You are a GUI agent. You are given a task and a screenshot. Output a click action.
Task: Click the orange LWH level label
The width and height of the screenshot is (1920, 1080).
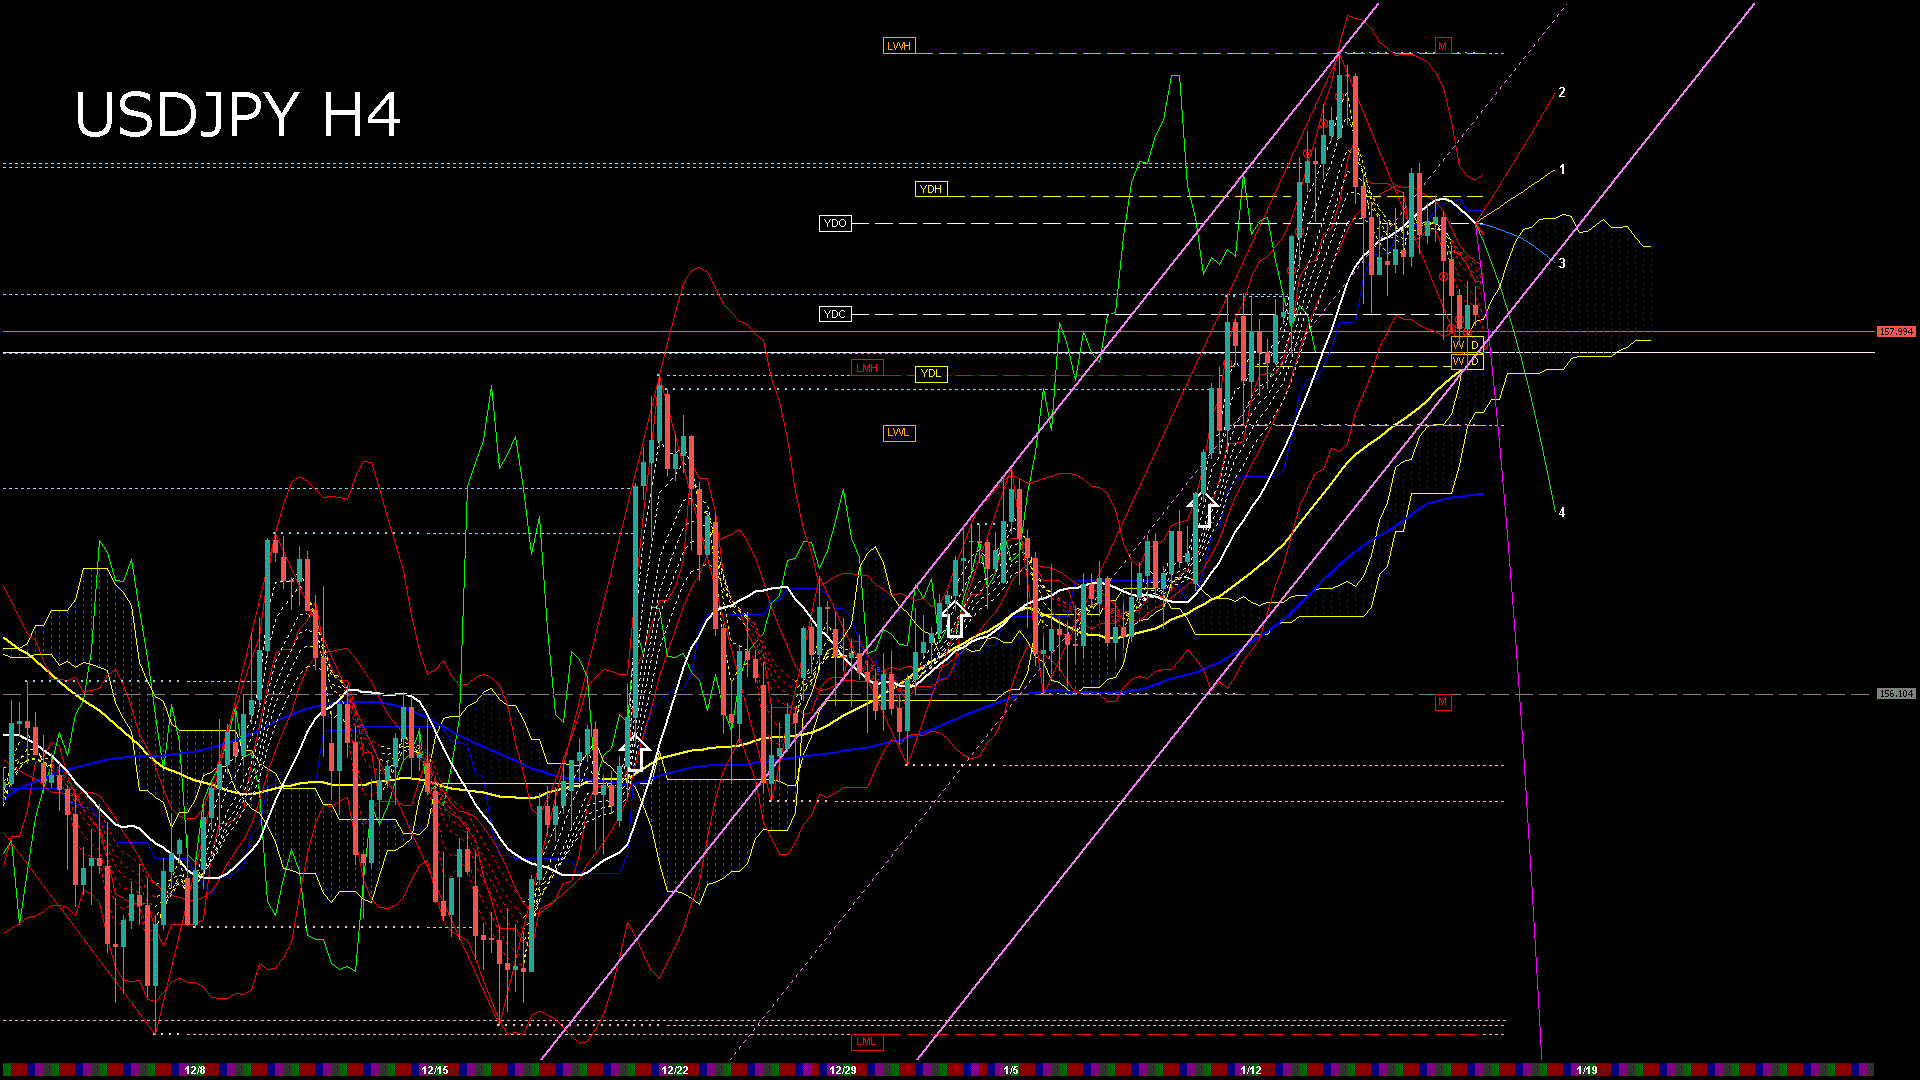click(x=898, y=46)
